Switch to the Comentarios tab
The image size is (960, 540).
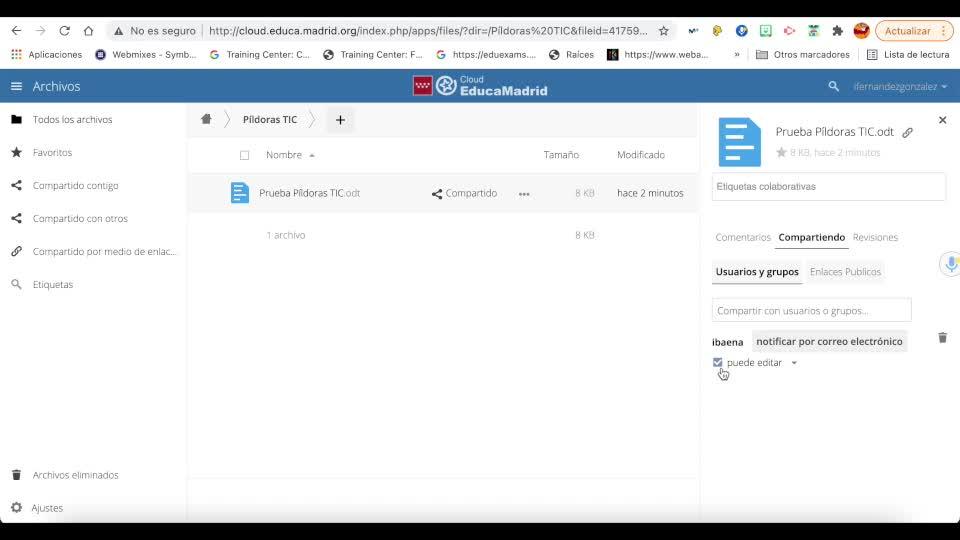pyautogui.click(x=743, y=238)
